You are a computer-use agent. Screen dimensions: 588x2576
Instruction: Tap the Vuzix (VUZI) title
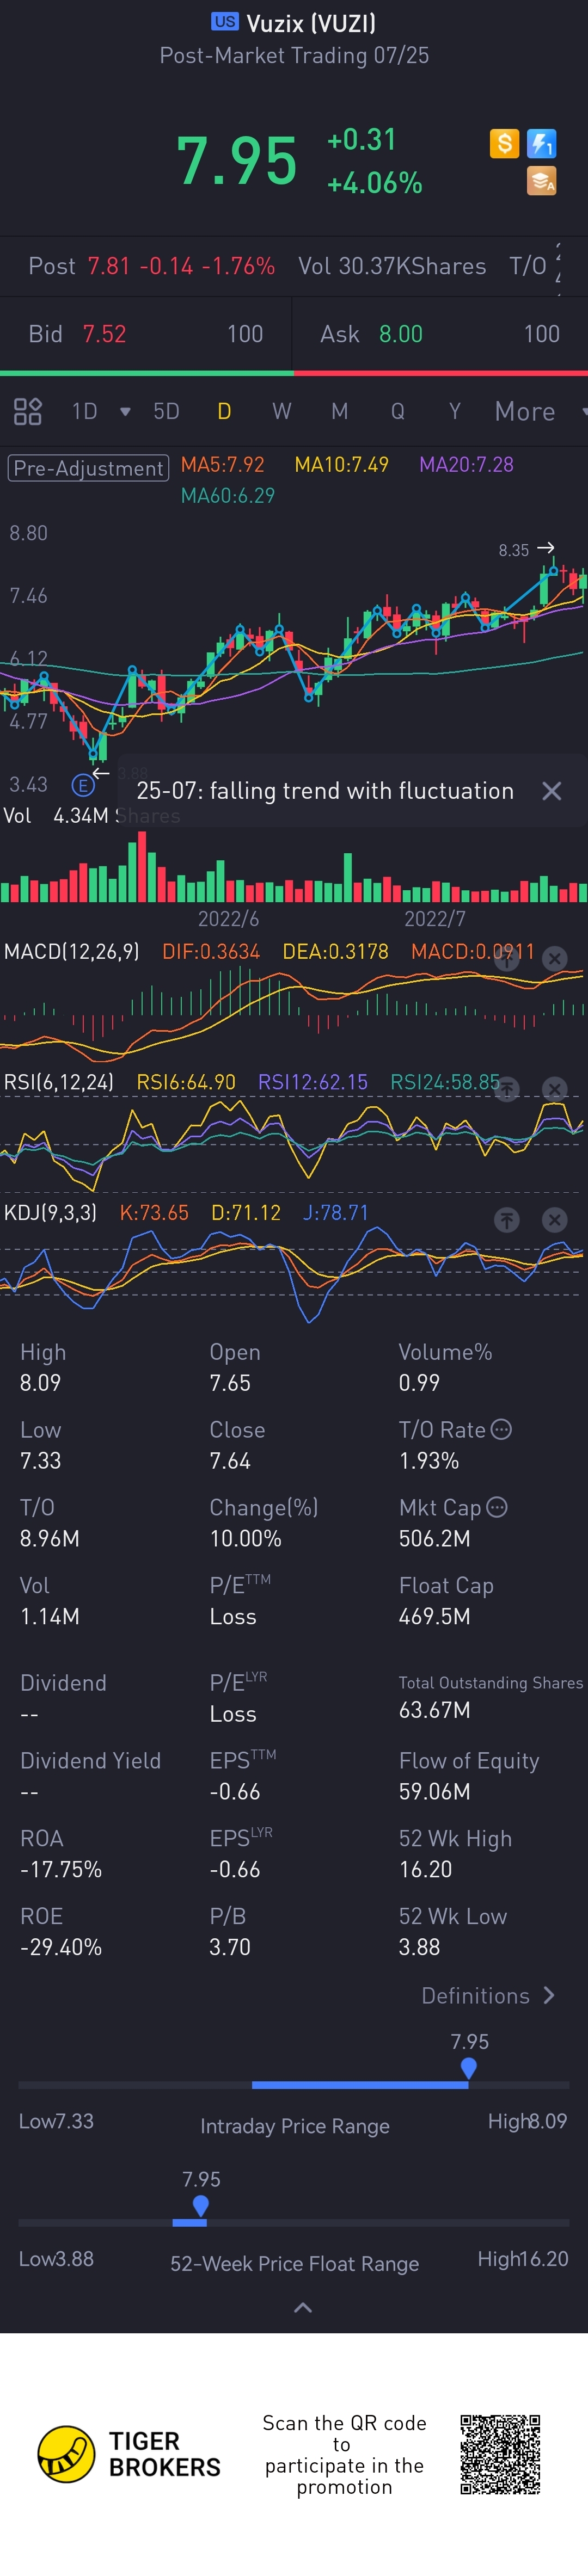[311, 23]
